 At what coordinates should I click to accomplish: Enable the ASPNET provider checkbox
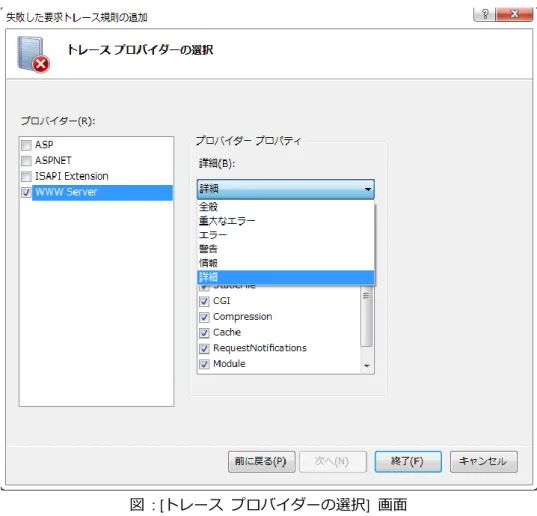coord(26,161)
